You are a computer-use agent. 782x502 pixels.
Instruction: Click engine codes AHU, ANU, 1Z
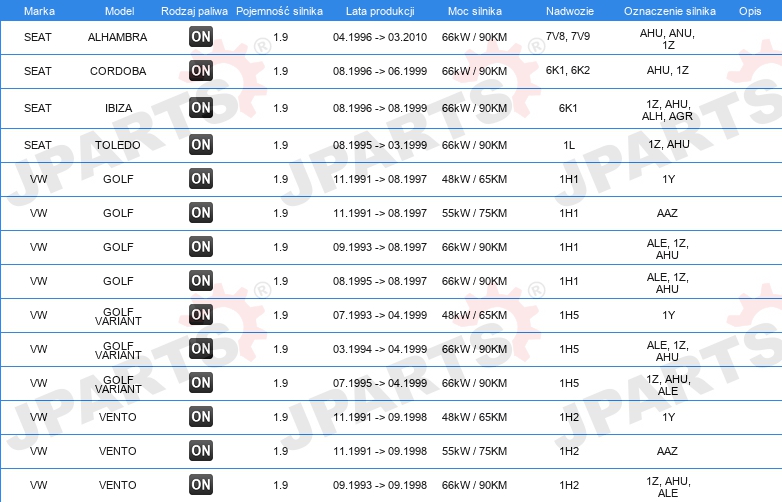[x=668, y=39]
